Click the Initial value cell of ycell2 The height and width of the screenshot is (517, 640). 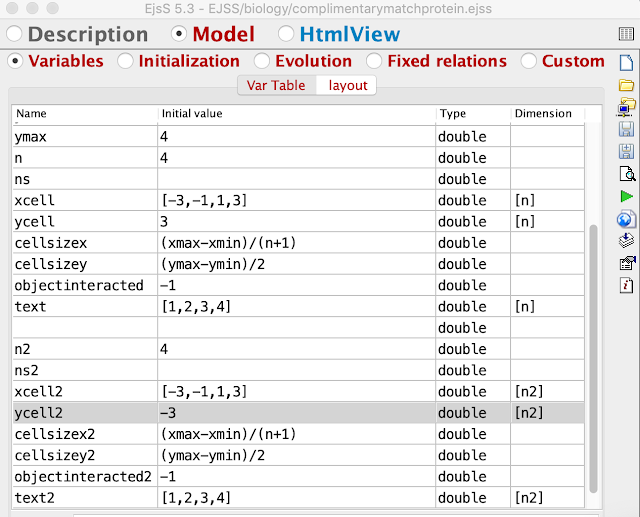click(296, 413)
